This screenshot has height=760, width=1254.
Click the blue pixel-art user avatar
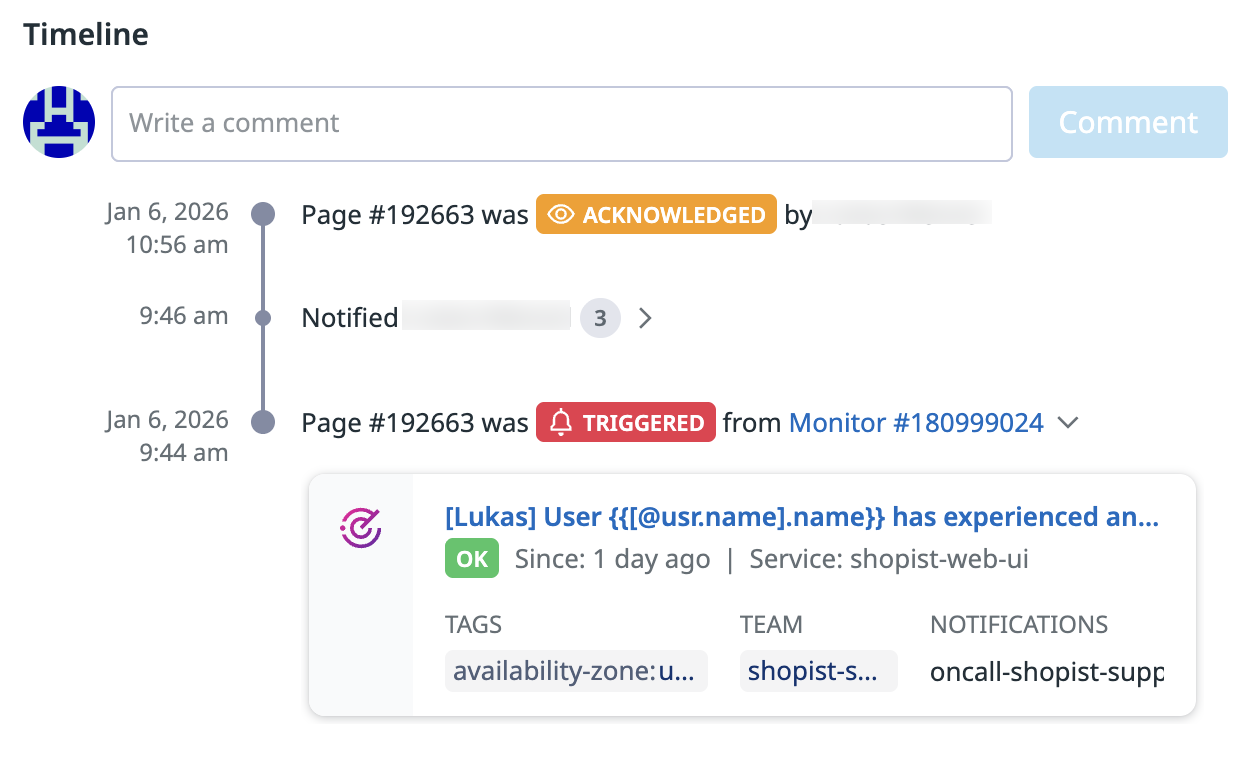pos(59,122)
